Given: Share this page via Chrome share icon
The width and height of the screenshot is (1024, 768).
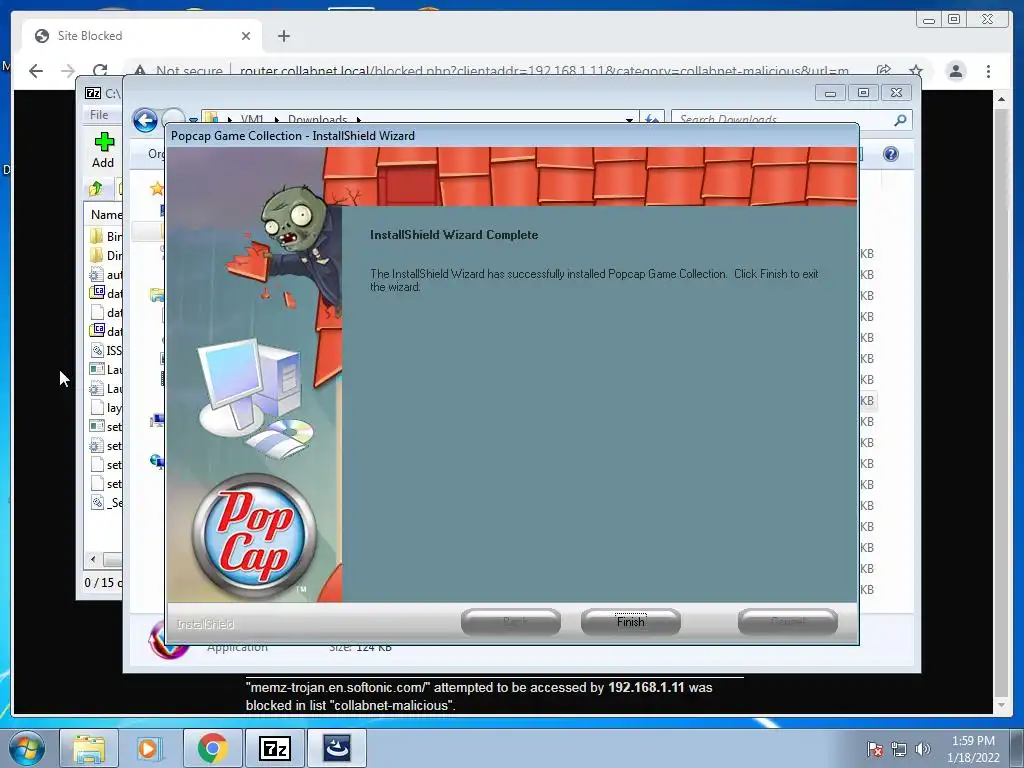Looking at the screenshot, I should (884, 71).
